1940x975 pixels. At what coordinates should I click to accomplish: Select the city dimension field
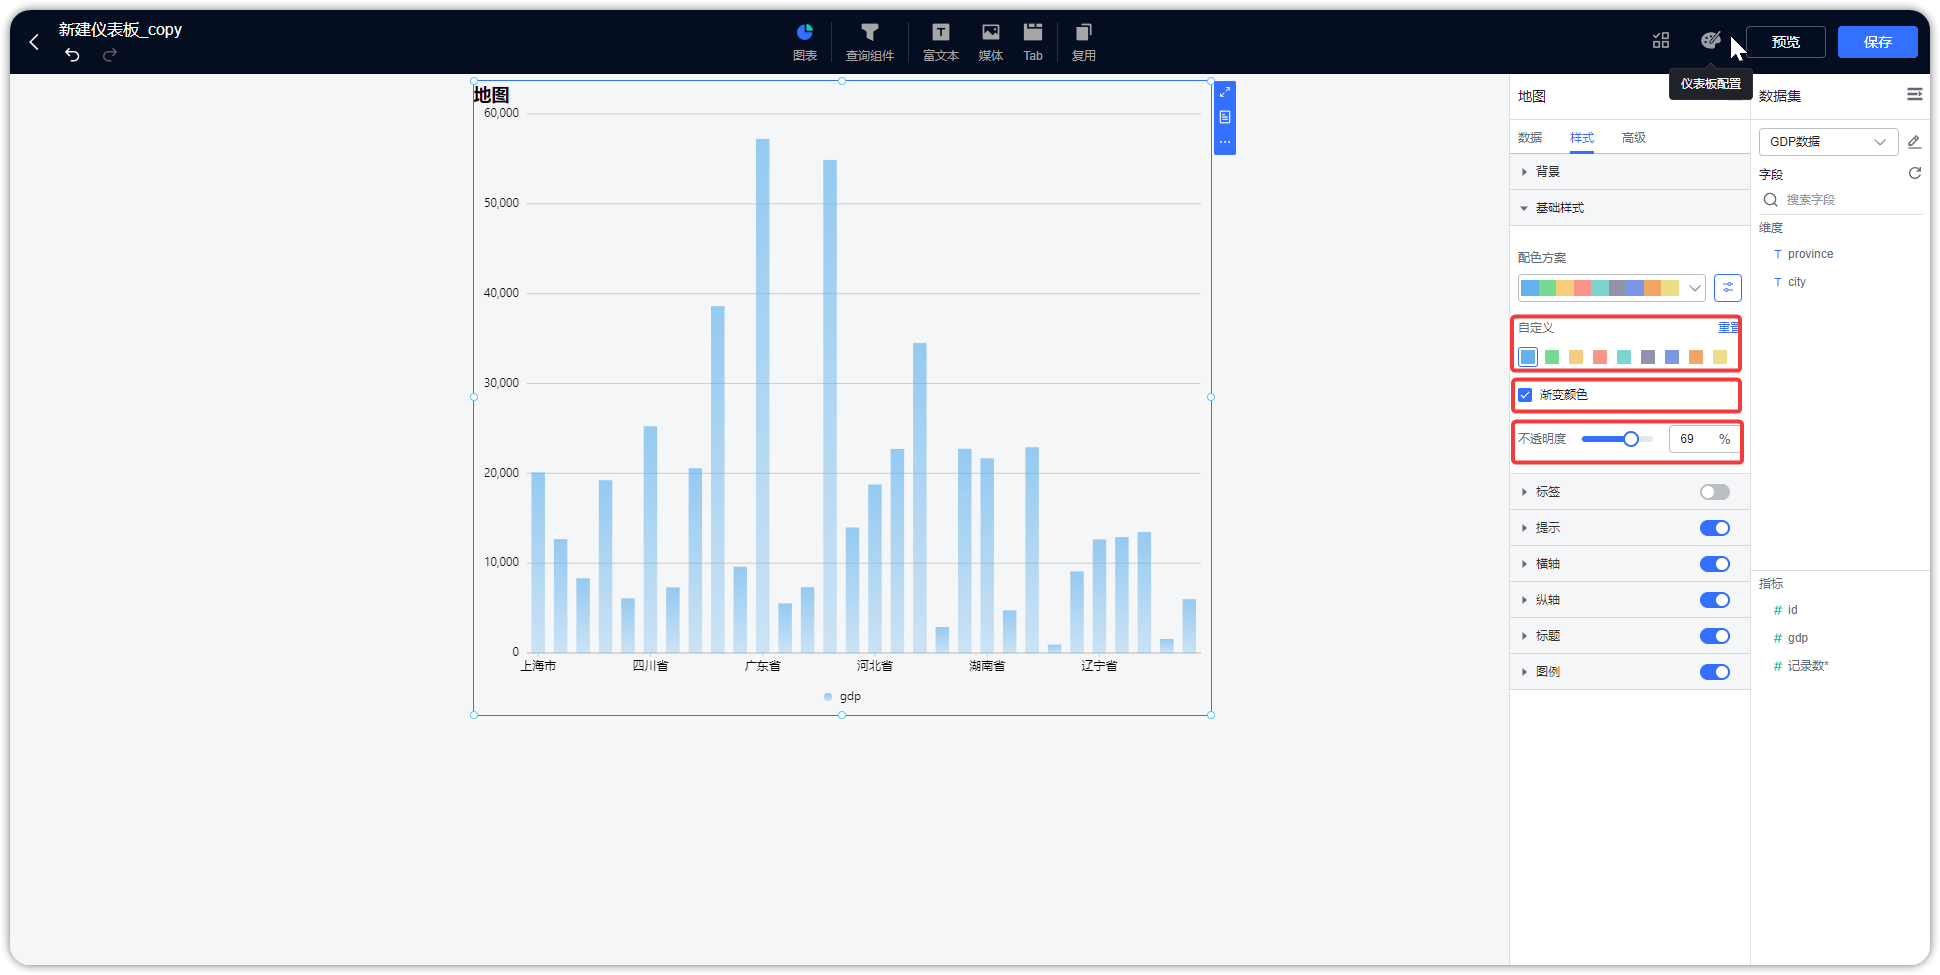click(1796, 282)
